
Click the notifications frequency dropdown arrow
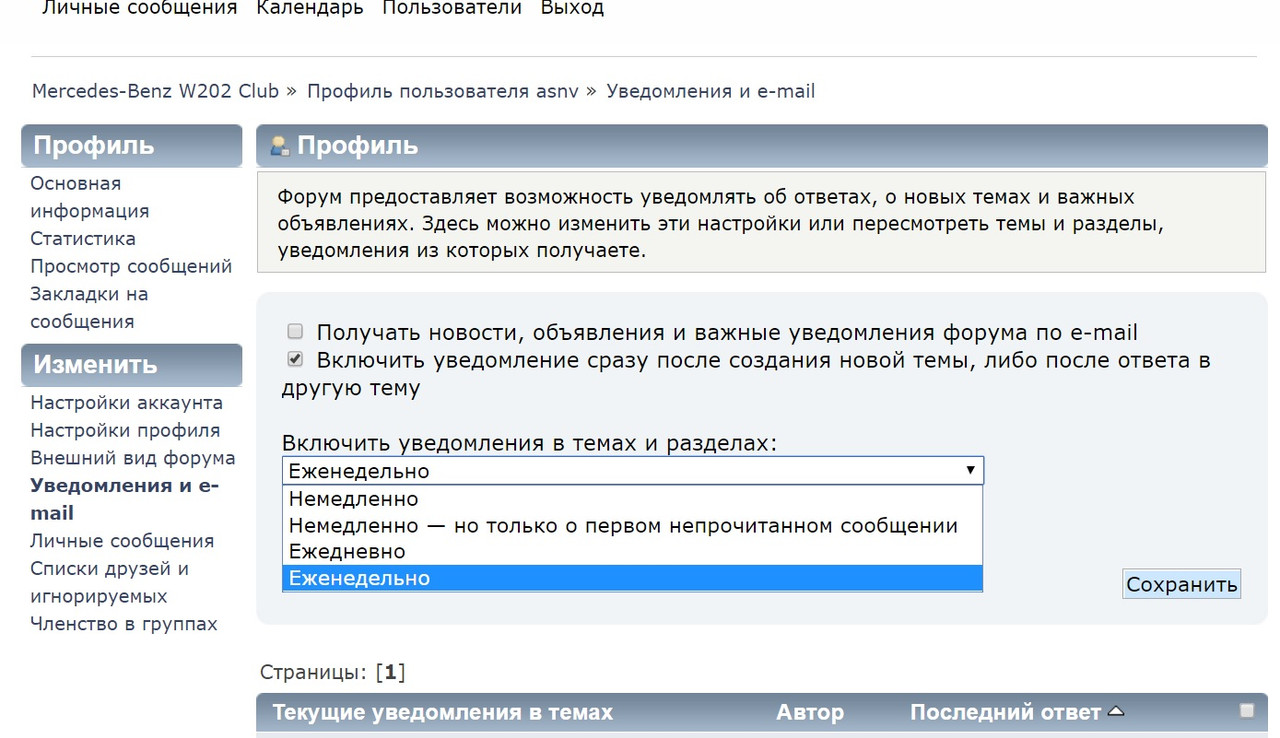point(969,470)
